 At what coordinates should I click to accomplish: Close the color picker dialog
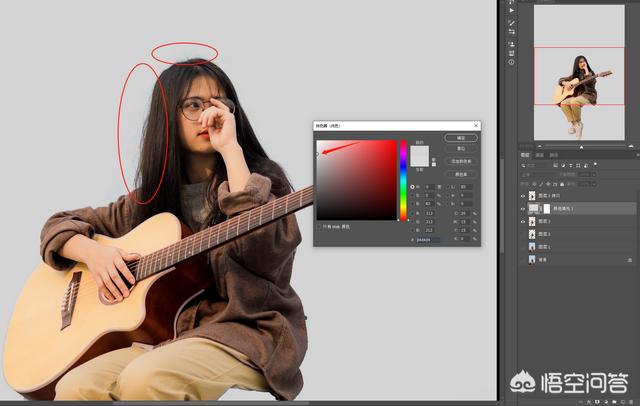pos(476,126)
